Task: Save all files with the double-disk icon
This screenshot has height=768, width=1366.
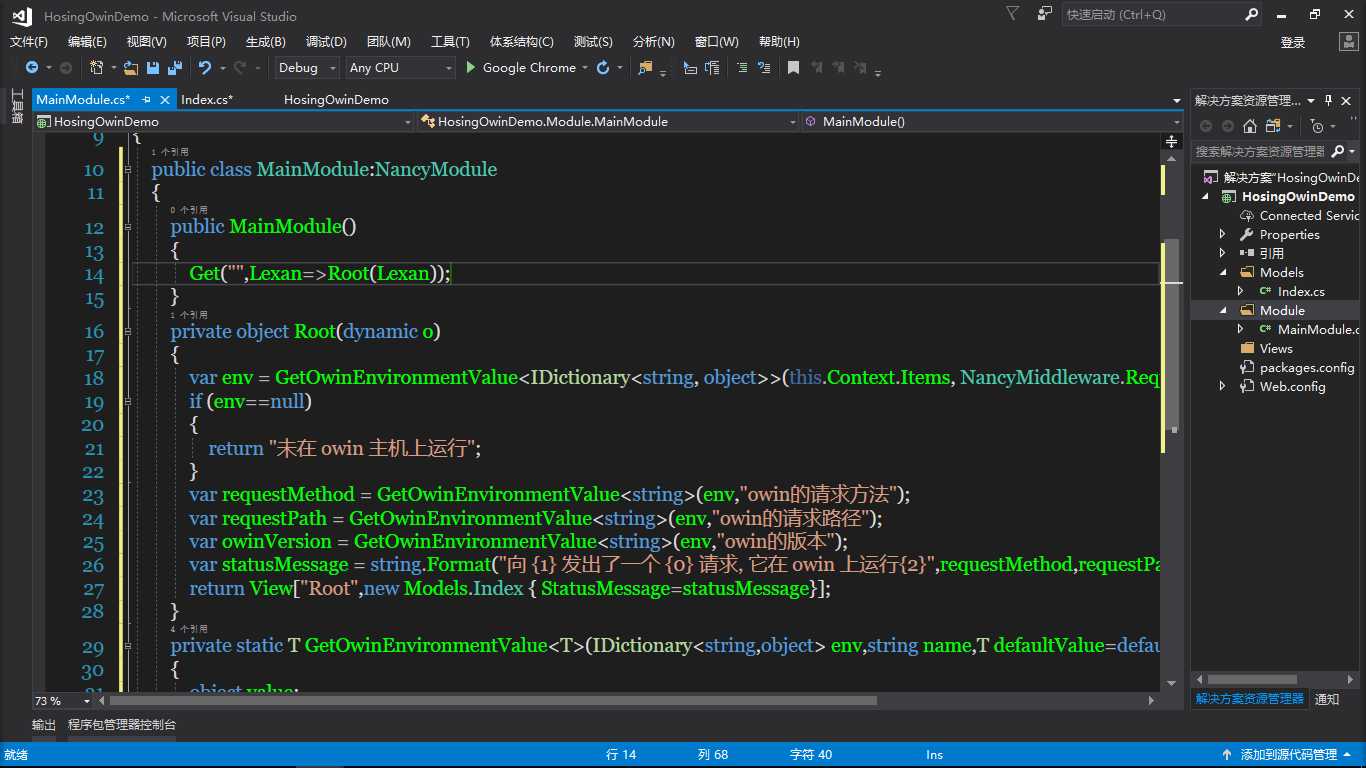Action: tap(175, 68)
